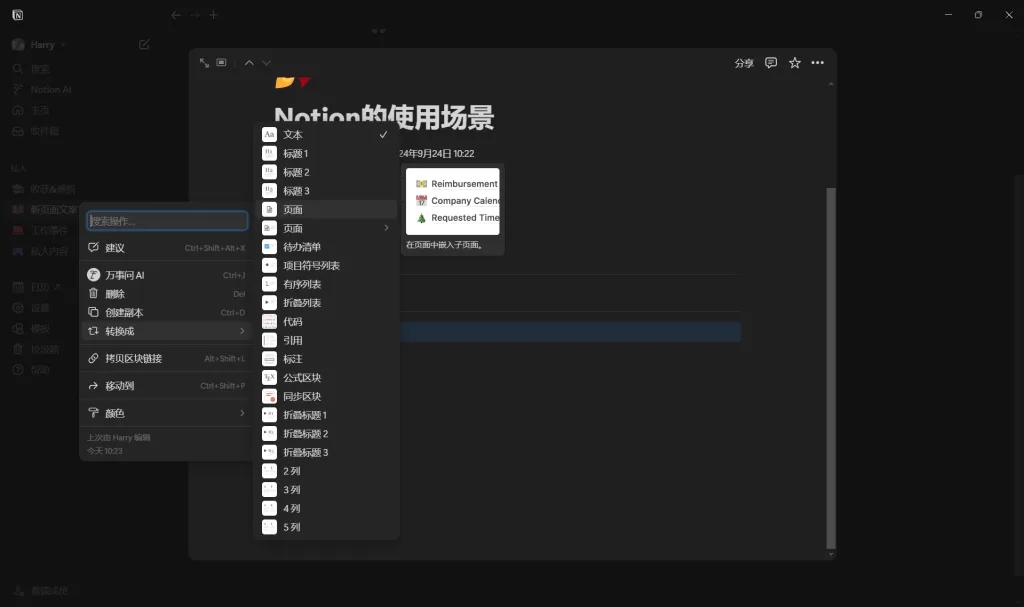Click the scrollbar up arrow
1024x607 pixels.
pos(831,84)
